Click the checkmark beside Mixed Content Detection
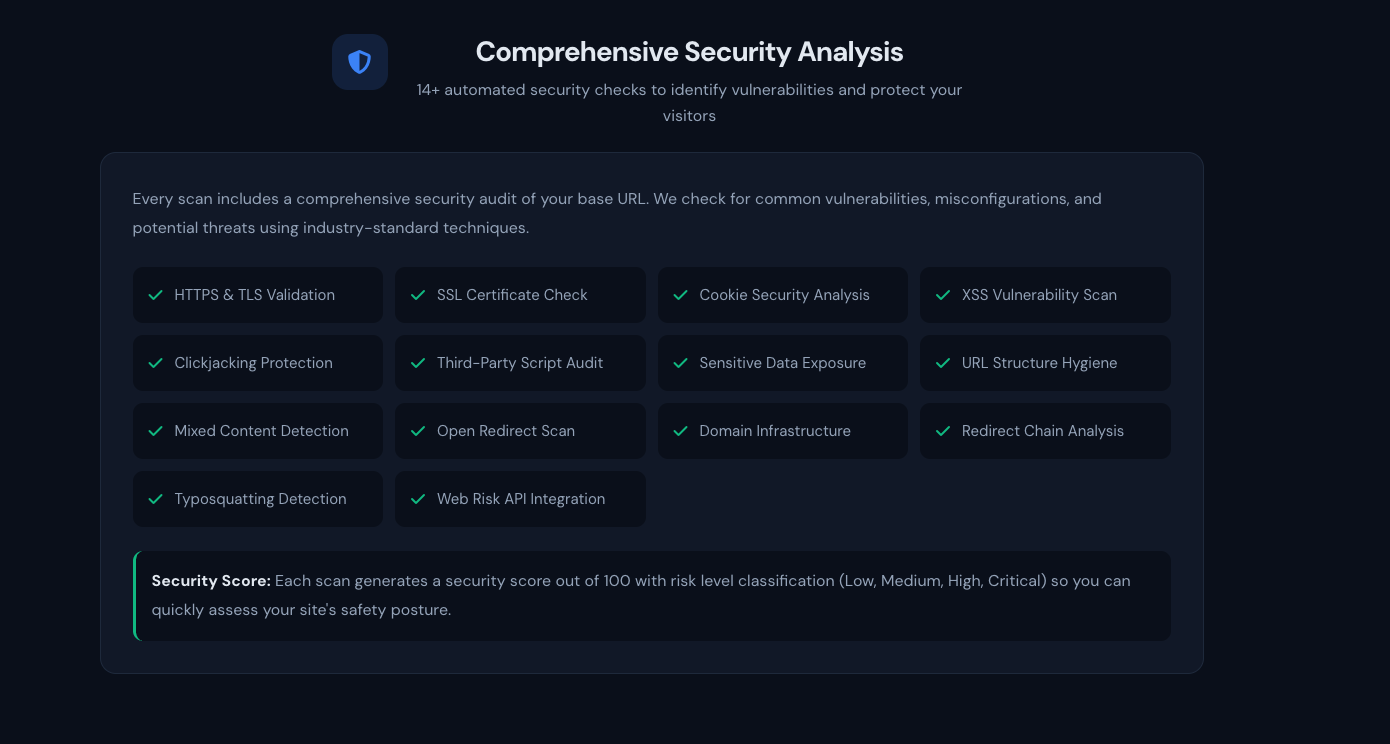The image size is (1390, 744). pyautogui.click(x=155, y=431)
